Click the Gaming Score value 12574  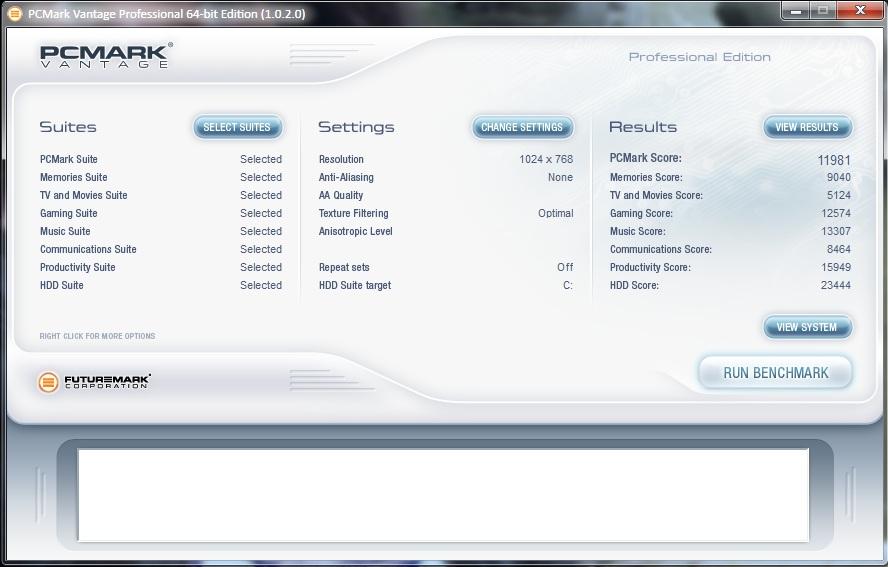tap(836, 214)
